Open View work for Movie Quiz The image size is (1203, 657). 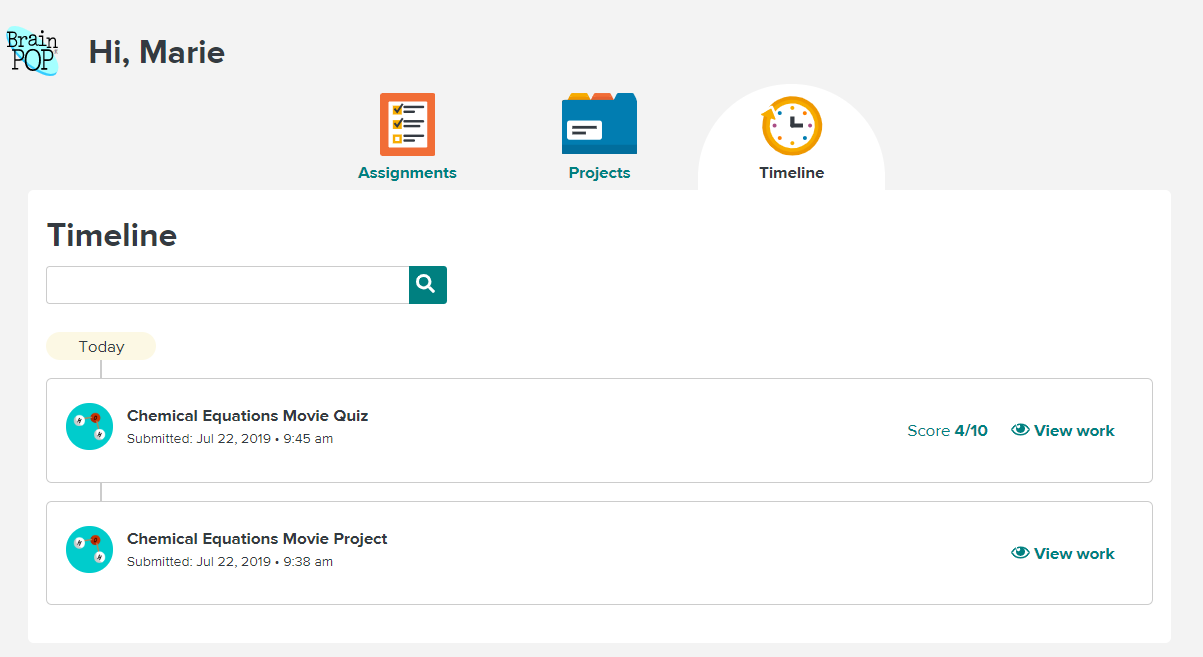(x=1073, y=431)
